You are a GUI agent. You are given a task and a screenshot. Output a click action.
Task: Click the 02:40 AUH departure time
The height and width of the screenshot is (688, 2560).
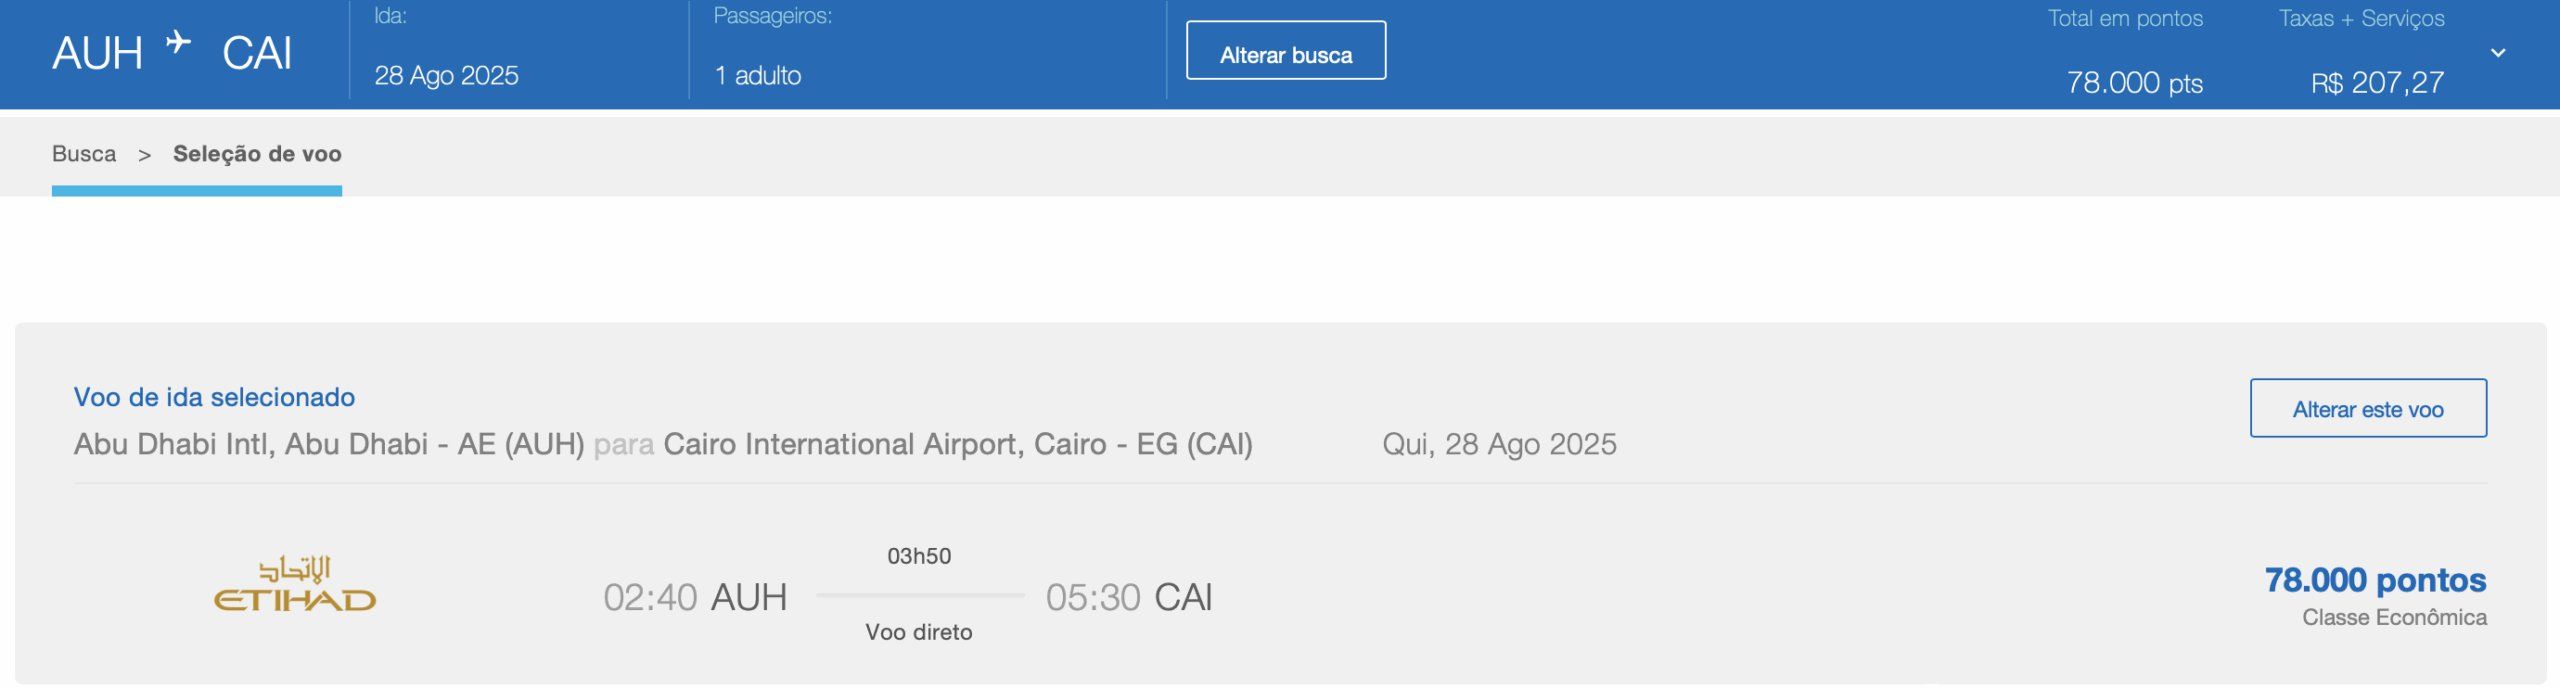click(x=695, y=597)
